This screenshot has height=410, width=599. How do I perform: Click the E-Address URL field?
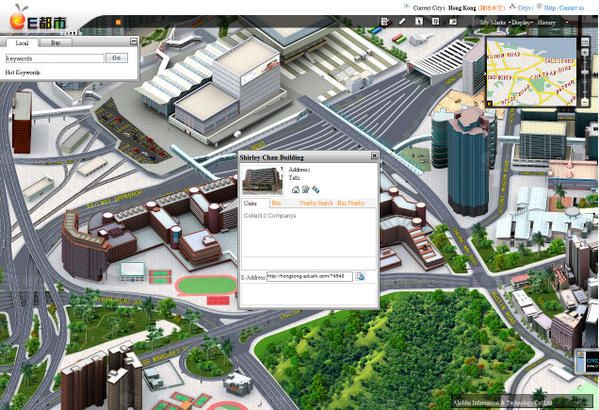309,276
